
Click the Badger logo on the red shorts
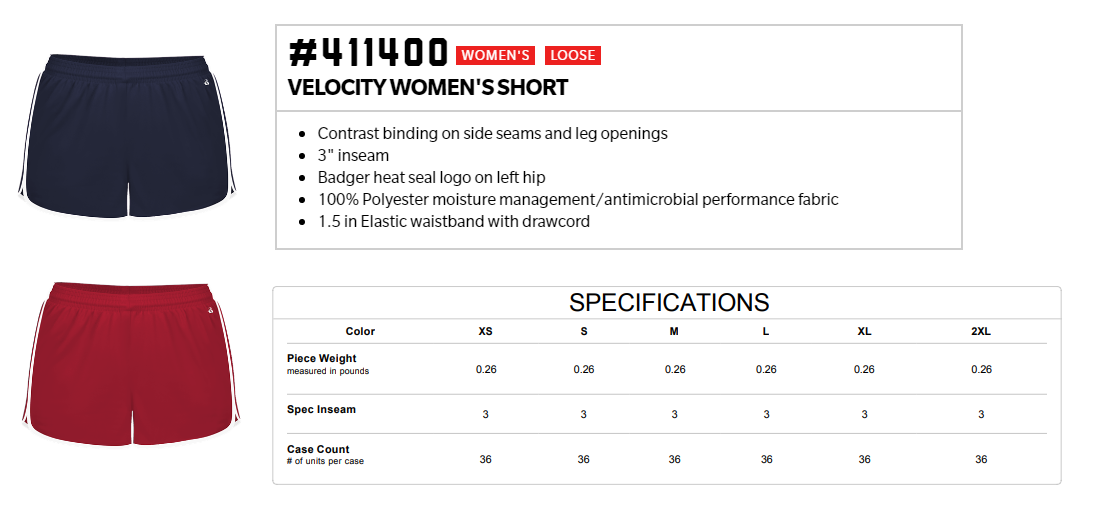210,309
